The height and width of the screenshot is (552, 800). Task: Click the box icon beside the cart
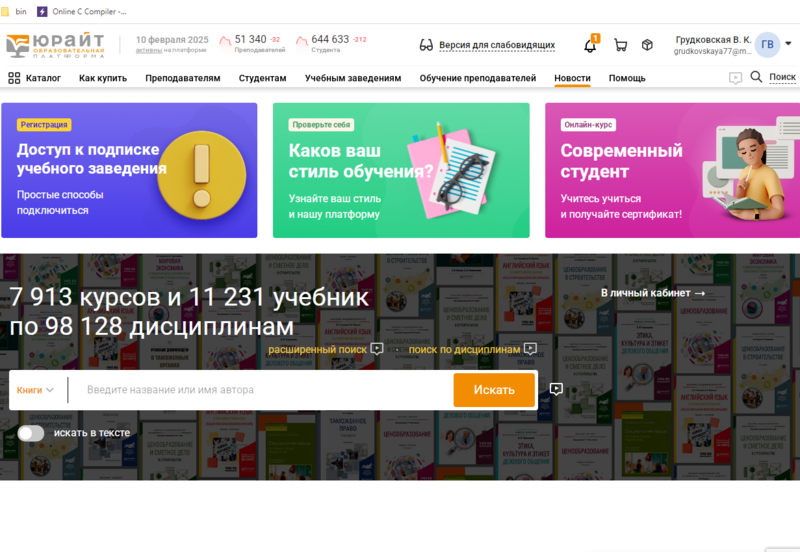tap(647, 45)
